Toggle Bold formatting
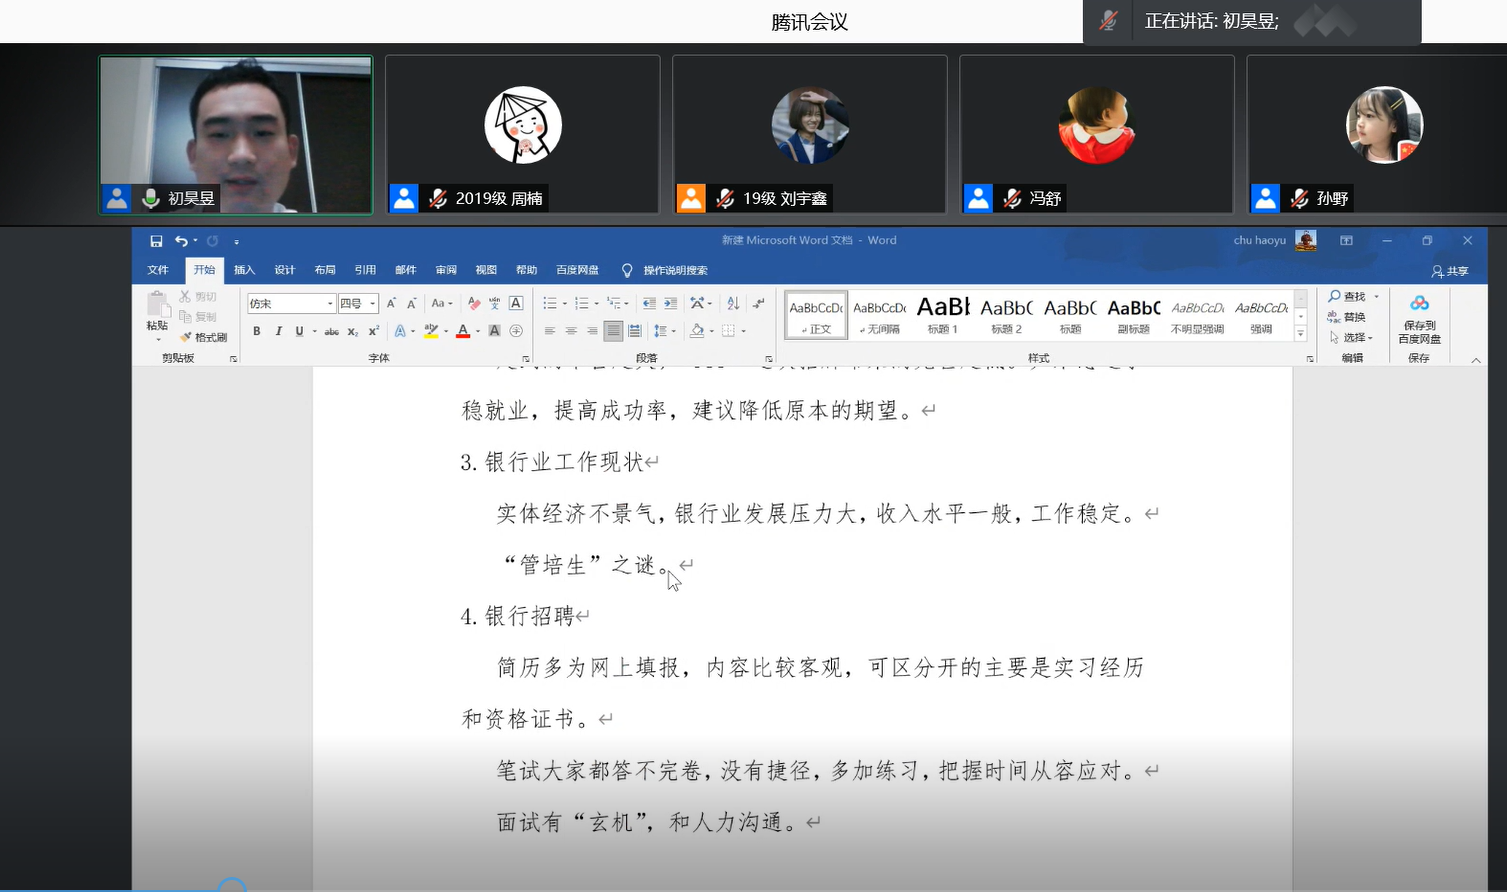This screenshot has width=1507, height=892. tap(257, 331)
